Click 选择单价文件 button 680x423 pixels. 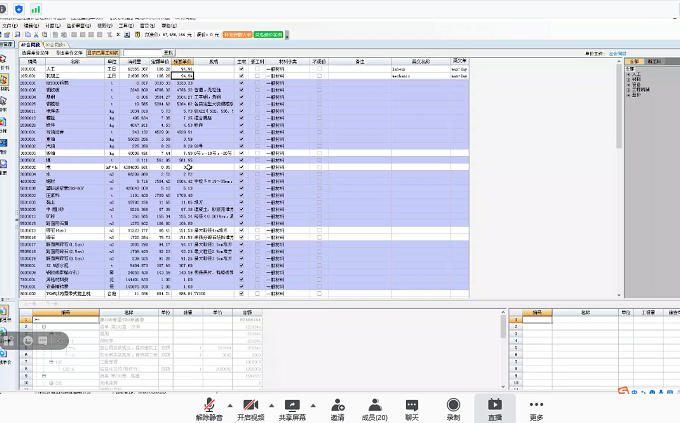pos(37,53)
